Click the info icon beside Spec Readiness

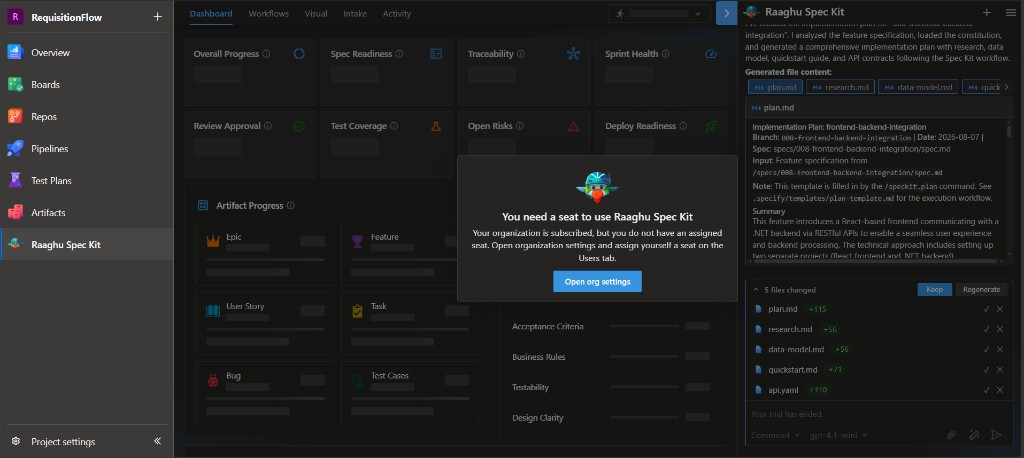pos(399,54)
